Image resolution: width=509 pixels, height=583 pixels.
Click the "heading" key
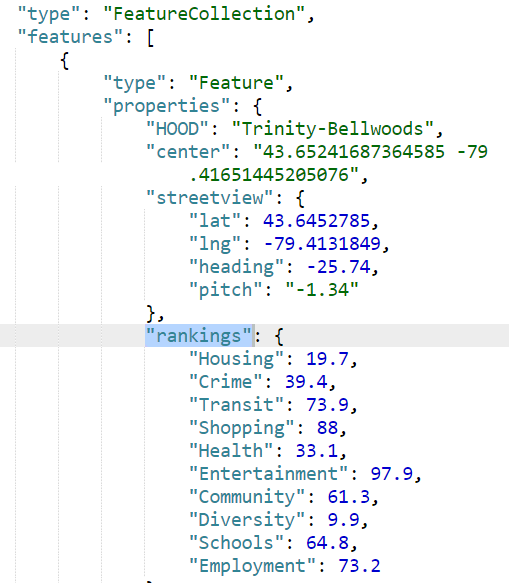(236, 267)
